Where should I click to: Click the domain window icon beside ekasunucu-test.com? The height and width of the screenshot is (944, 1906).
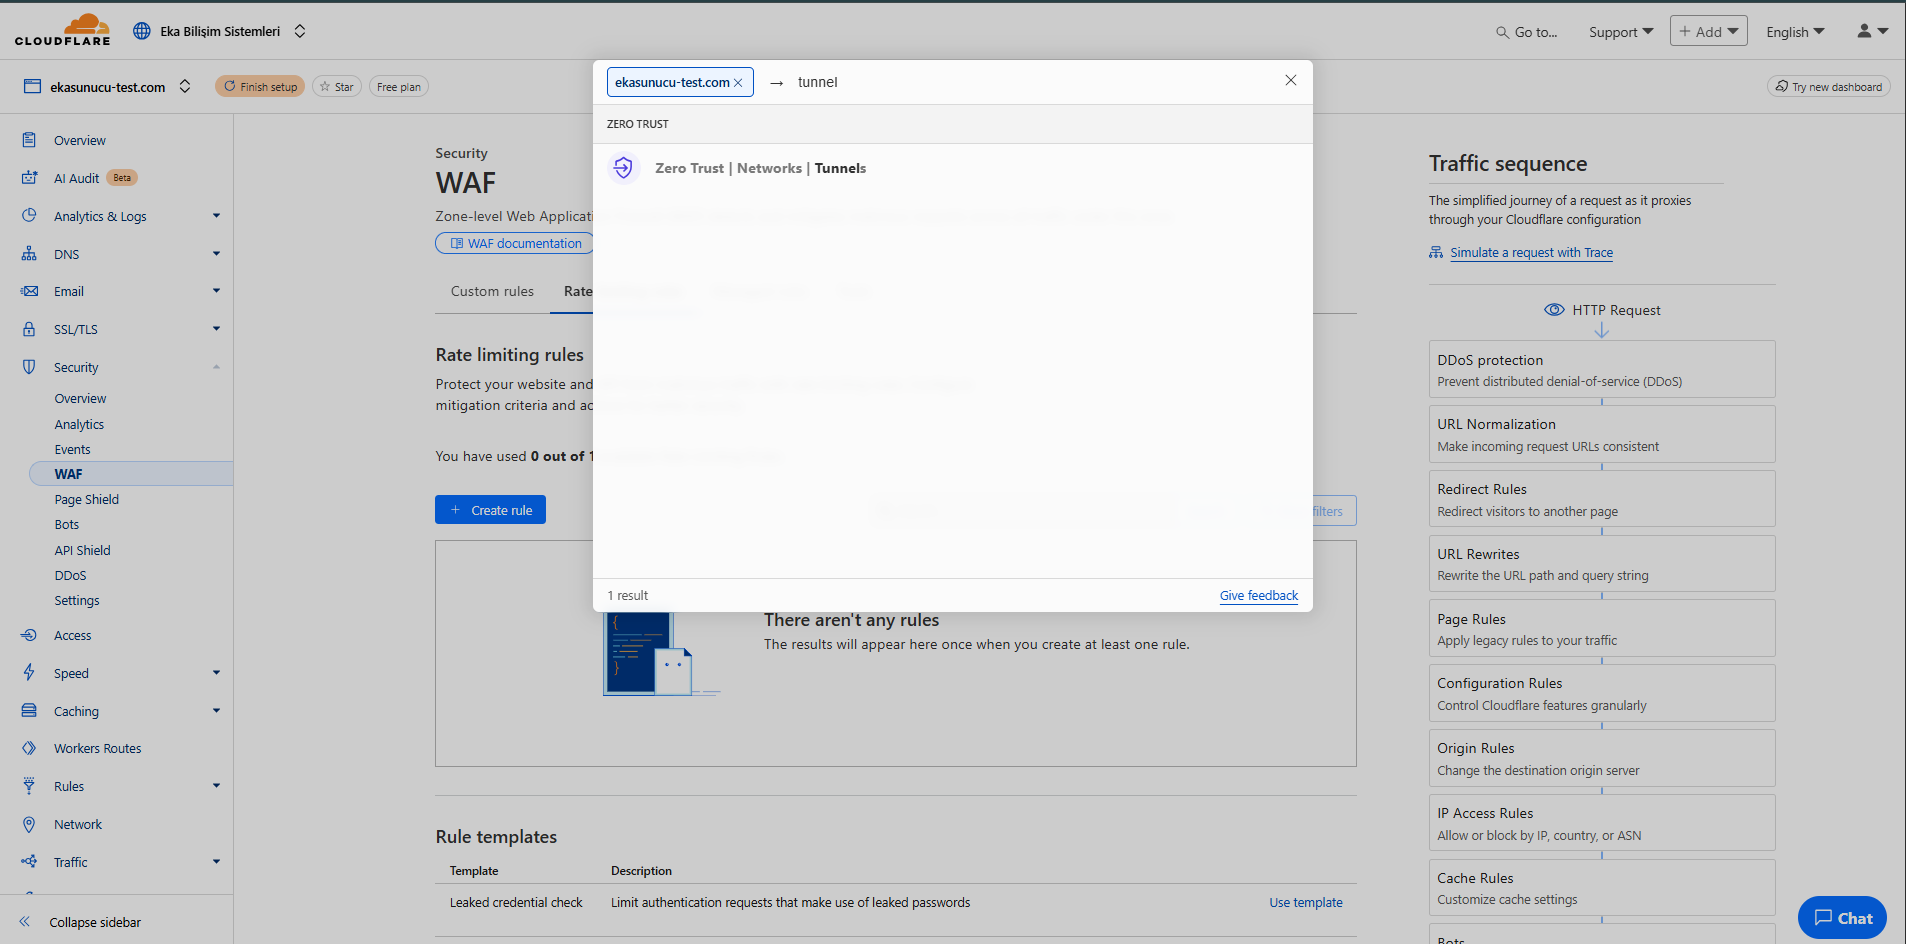(33, 87)
